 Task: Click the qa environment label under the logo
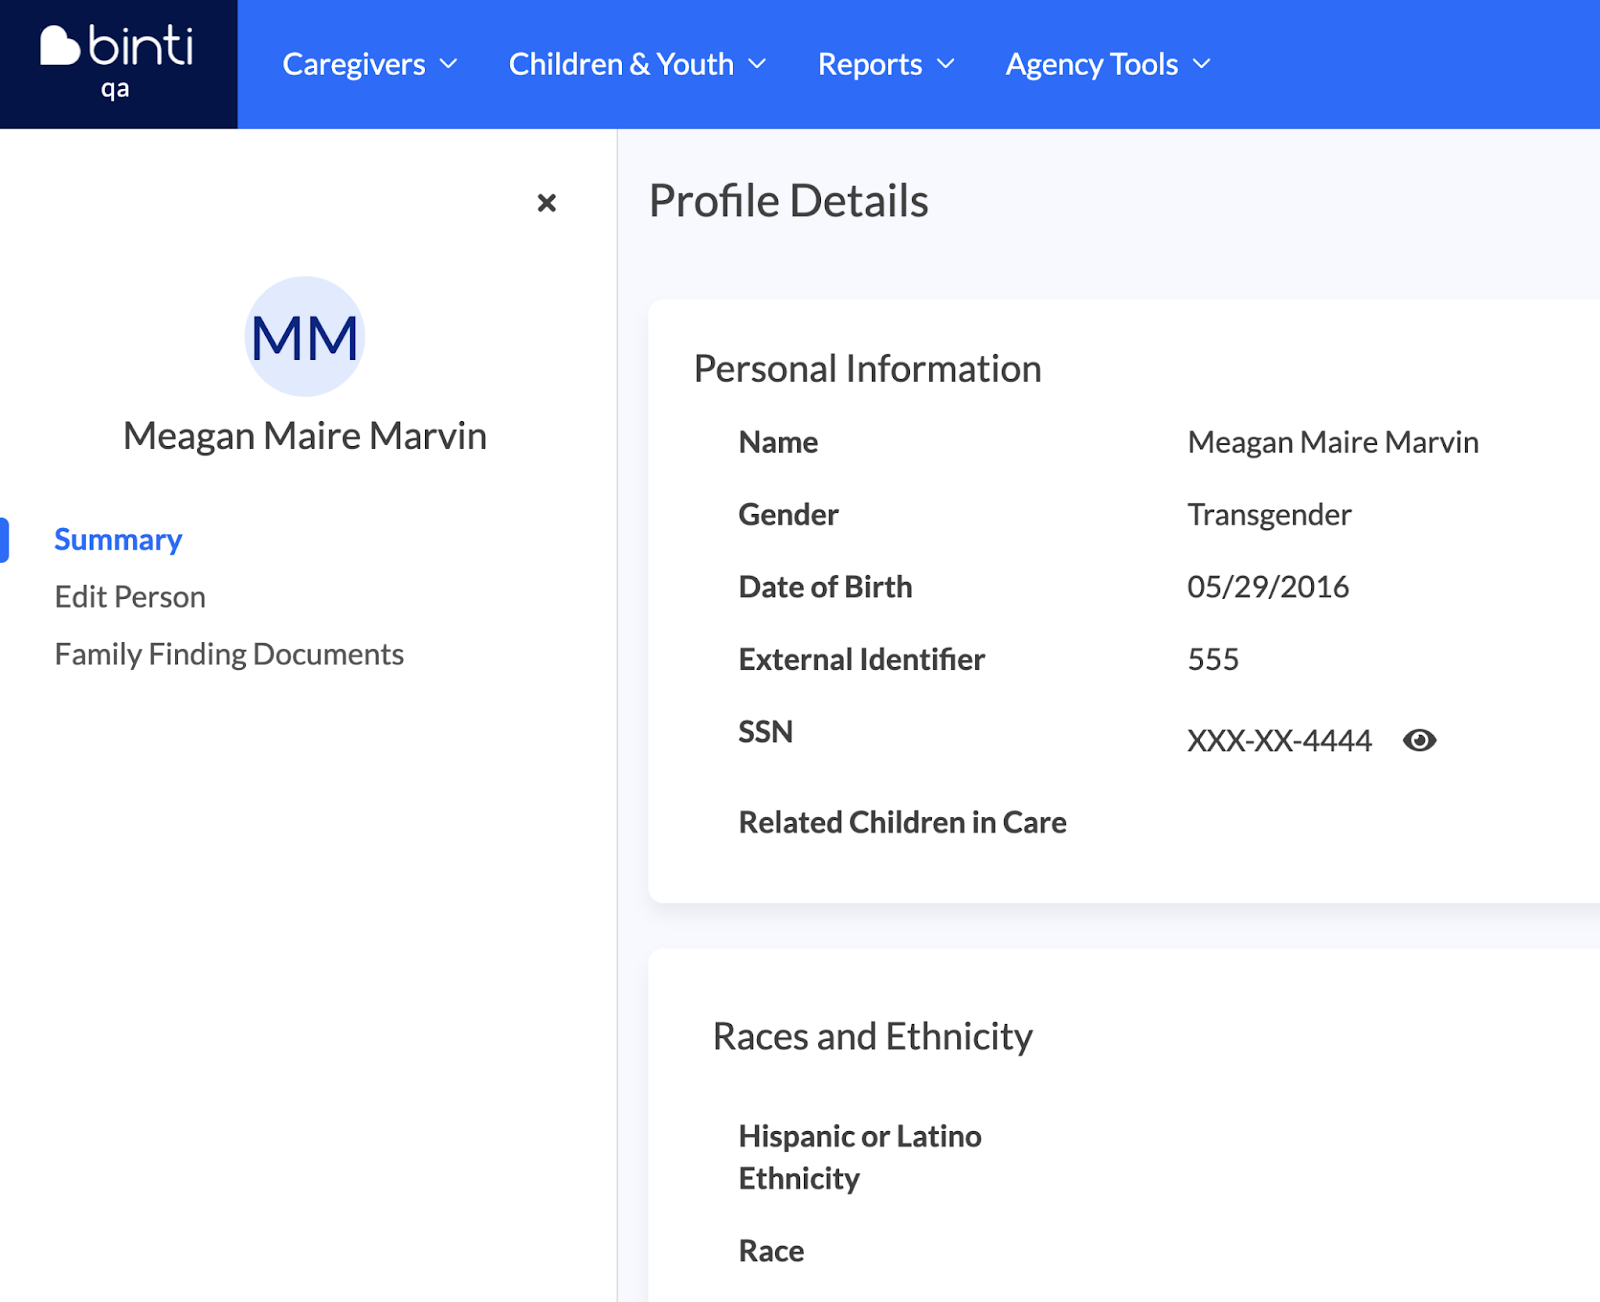(x=115, y=90)
